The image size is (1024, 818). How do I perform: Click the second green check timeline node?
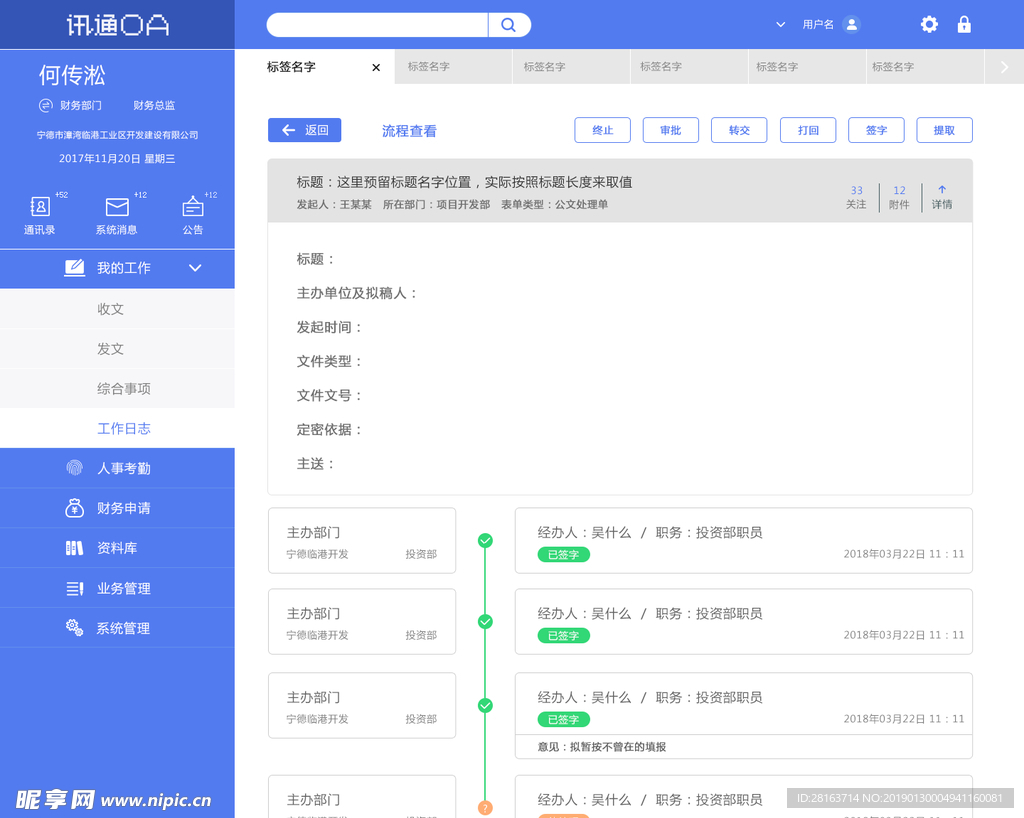485,621
